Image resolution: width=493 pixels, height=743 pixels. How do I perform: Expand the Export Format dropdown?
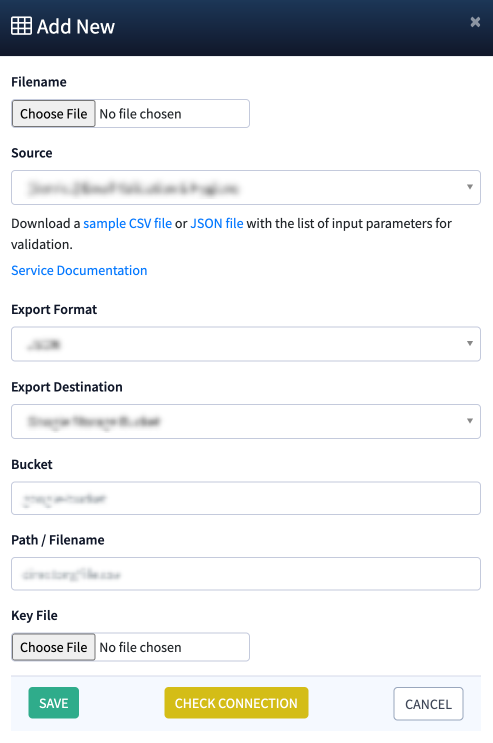click(246, 344)
